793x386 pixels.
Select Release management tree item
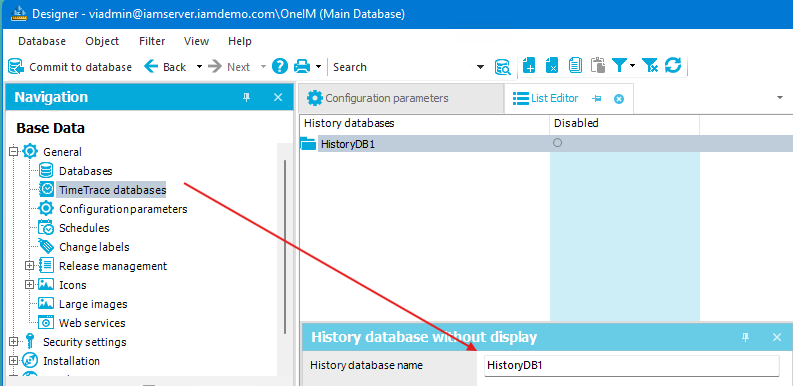(113, 266)
